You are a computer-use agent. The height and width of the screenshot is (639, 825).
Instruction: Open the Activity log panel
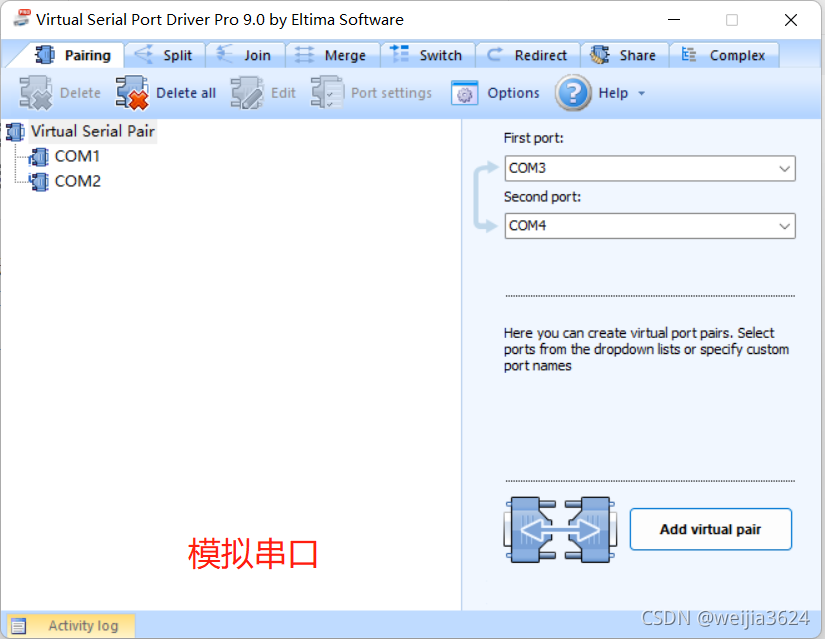coord(69,625)
